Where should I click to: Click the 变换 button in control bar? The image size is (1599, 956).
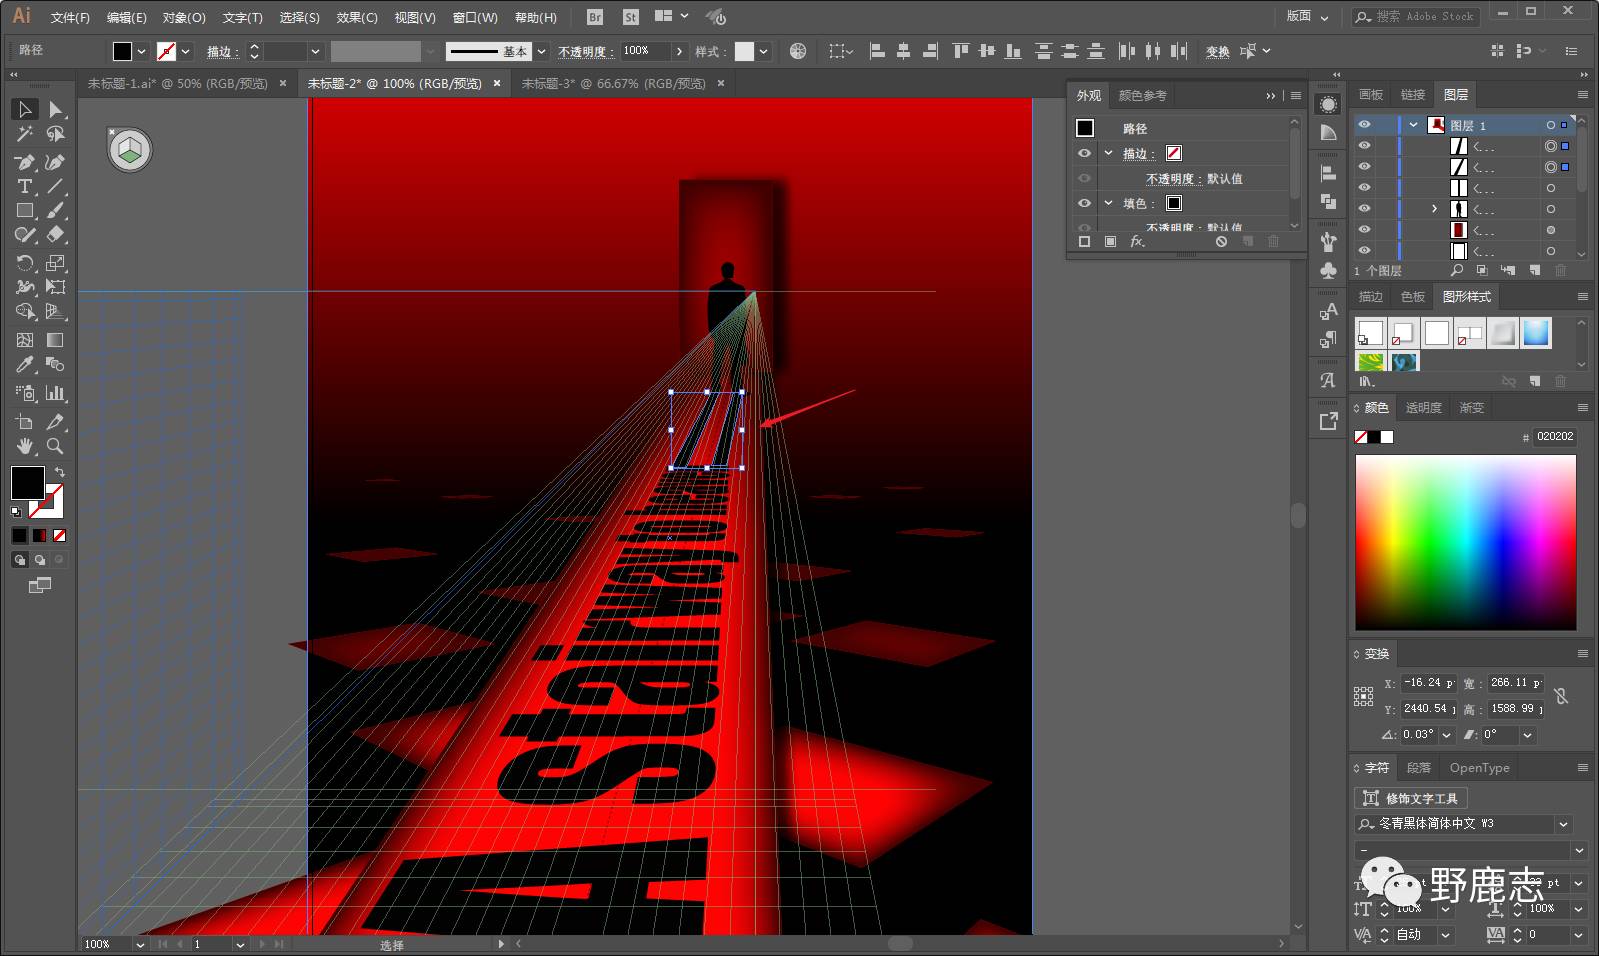(1217, 51)
